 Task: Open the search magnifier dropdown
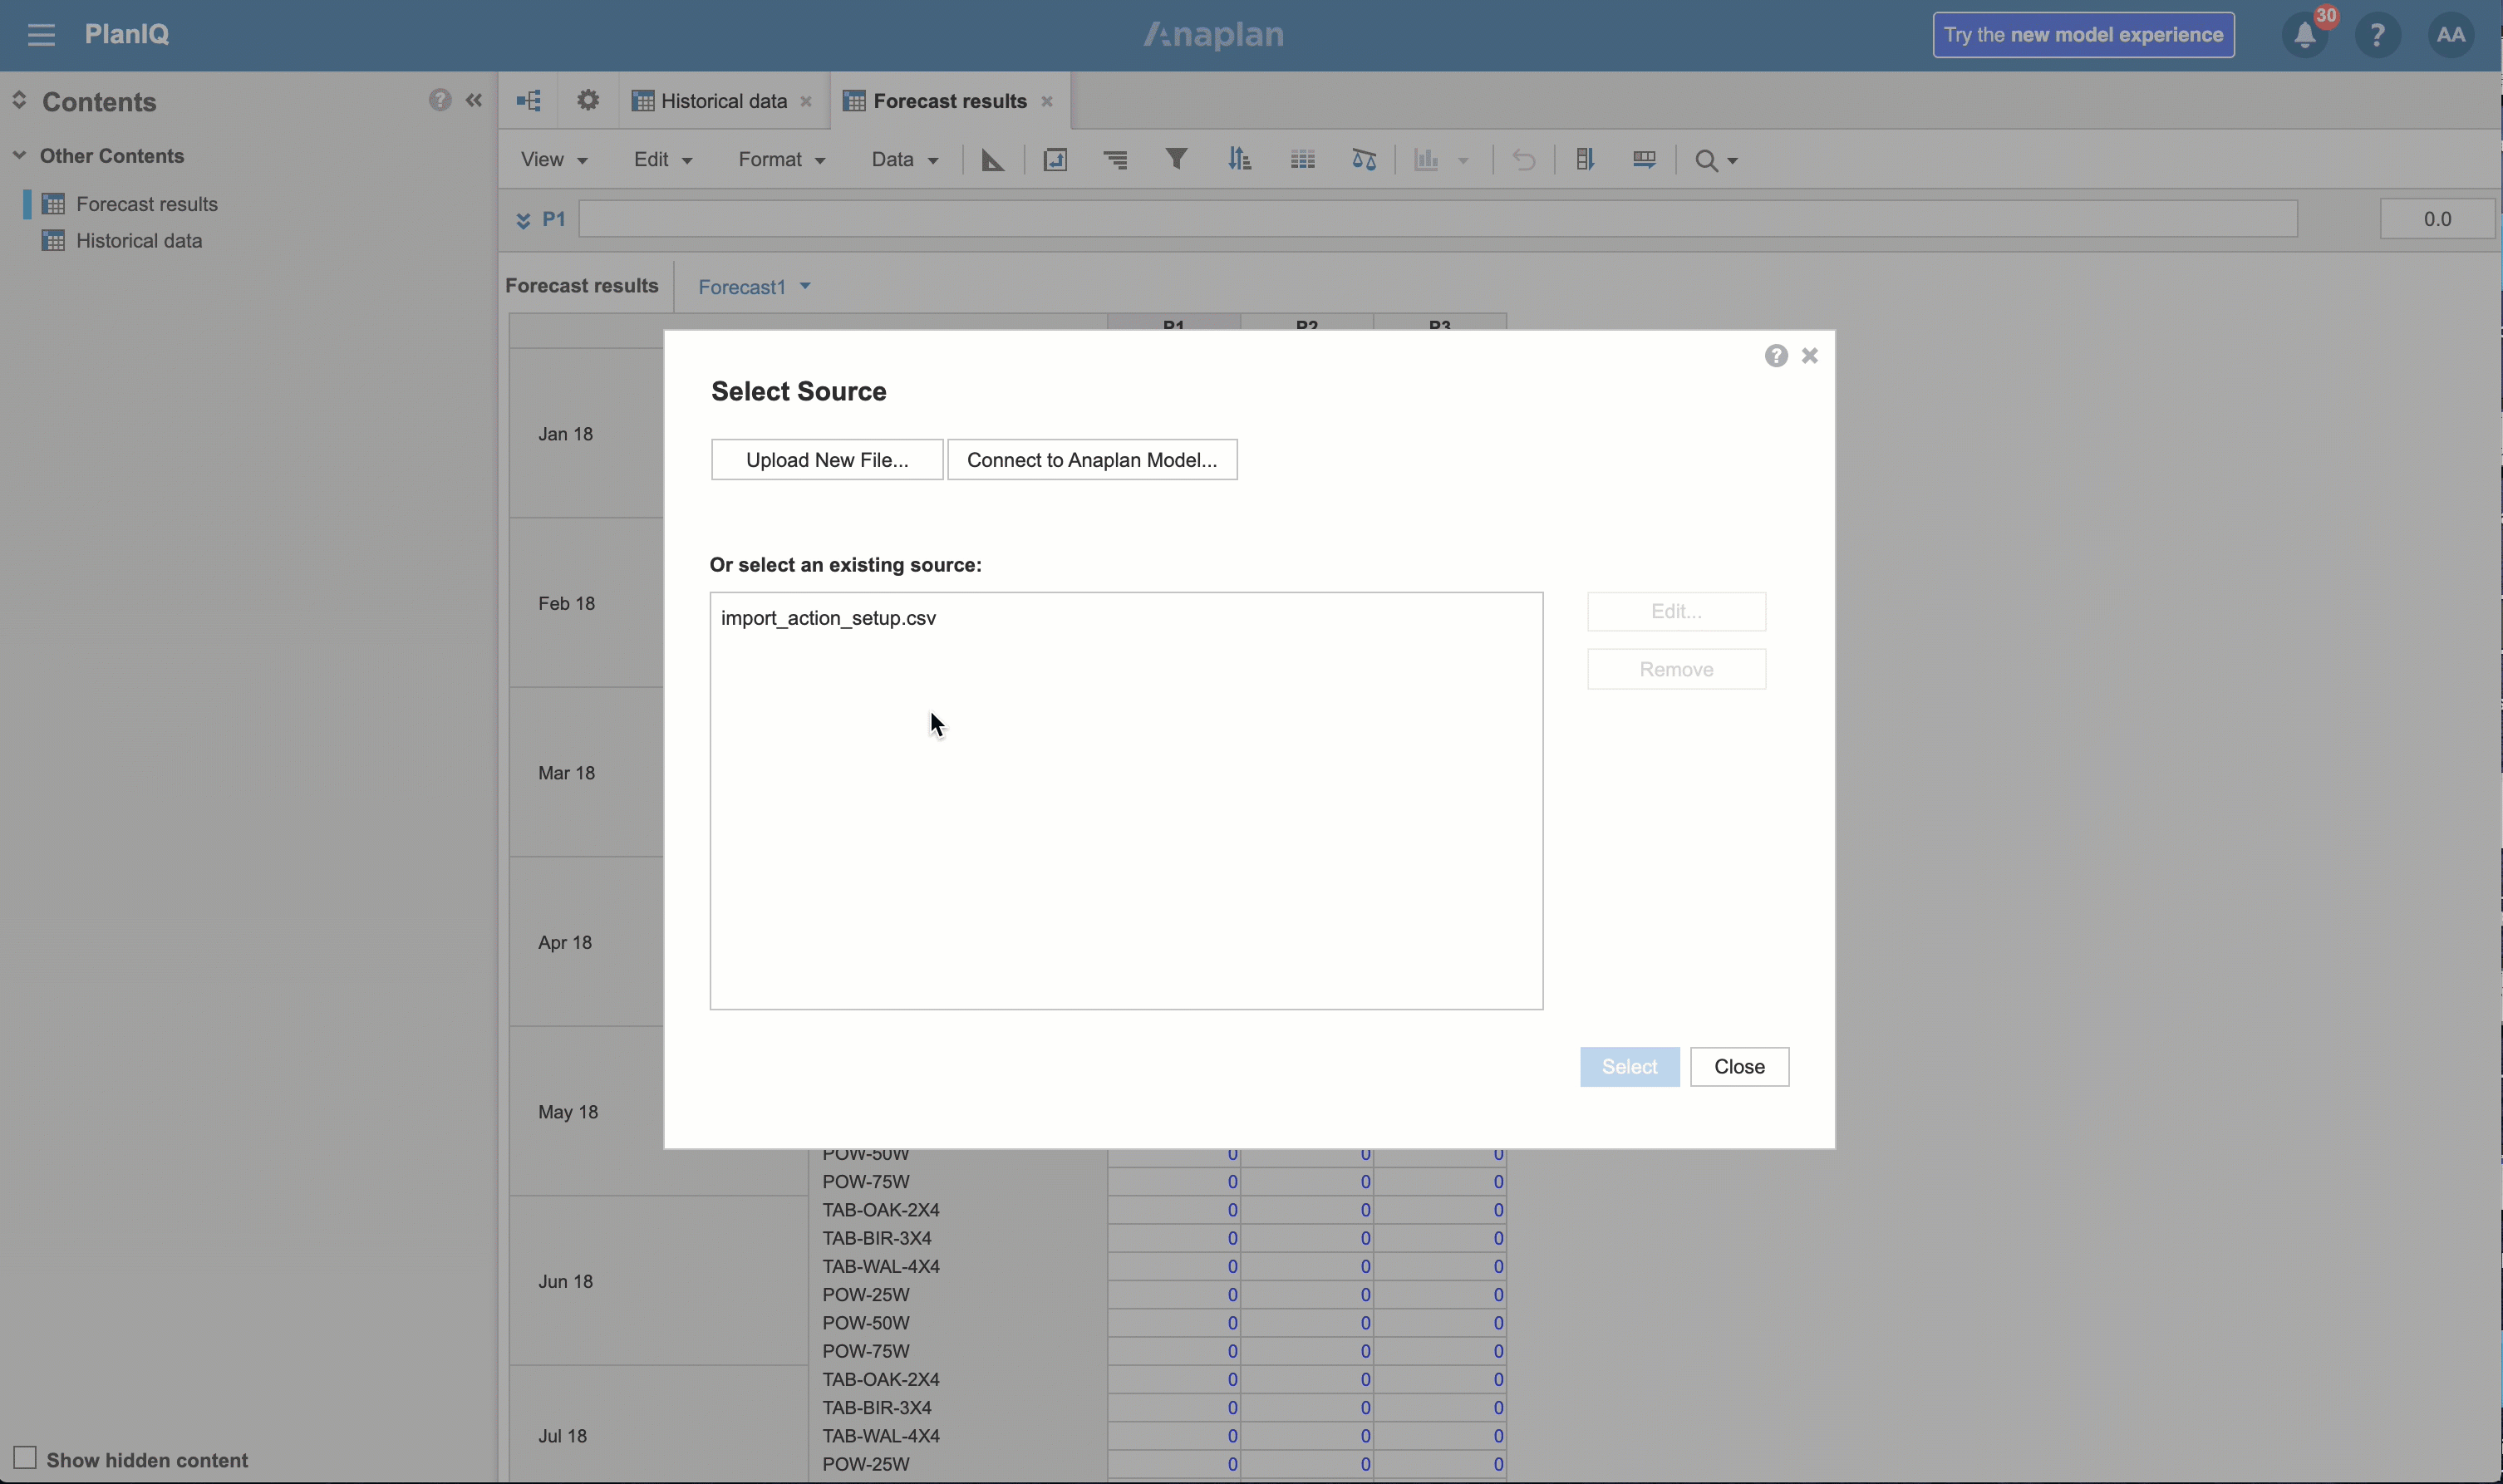1716,161
